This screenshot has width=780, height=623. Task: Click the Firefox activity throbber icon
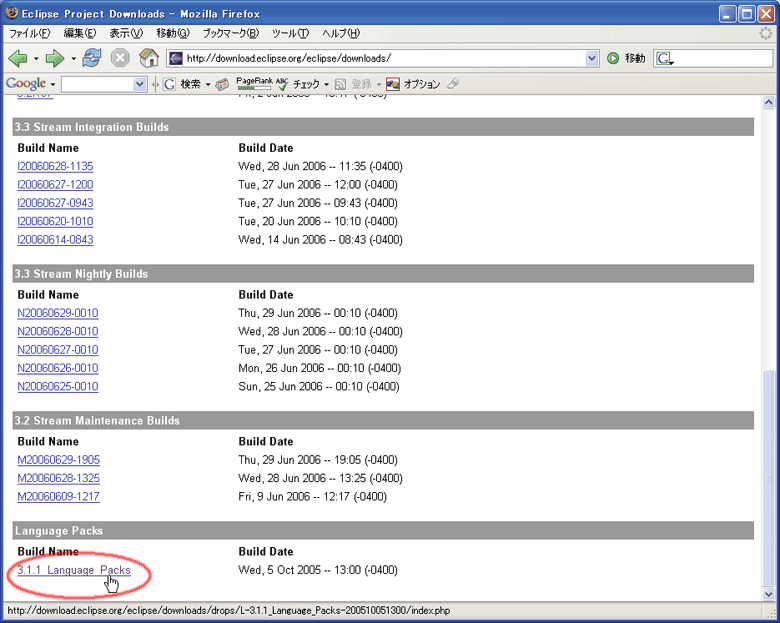click(766, 33)
